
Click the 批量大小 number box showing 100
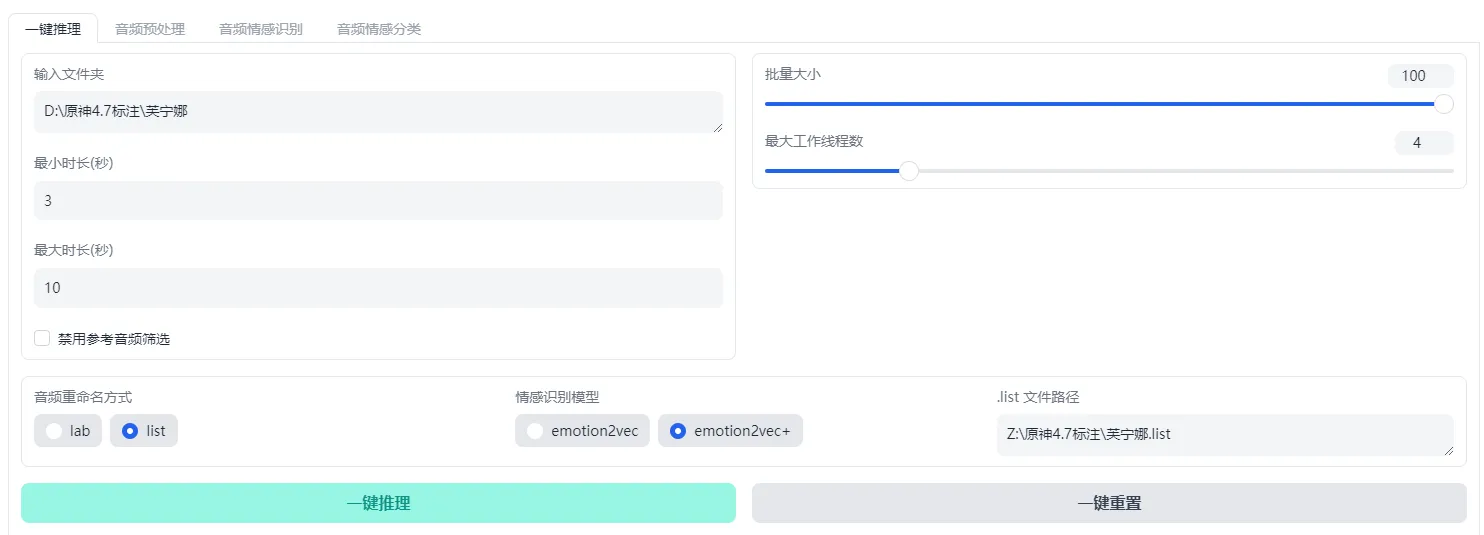pos(1420,76)
